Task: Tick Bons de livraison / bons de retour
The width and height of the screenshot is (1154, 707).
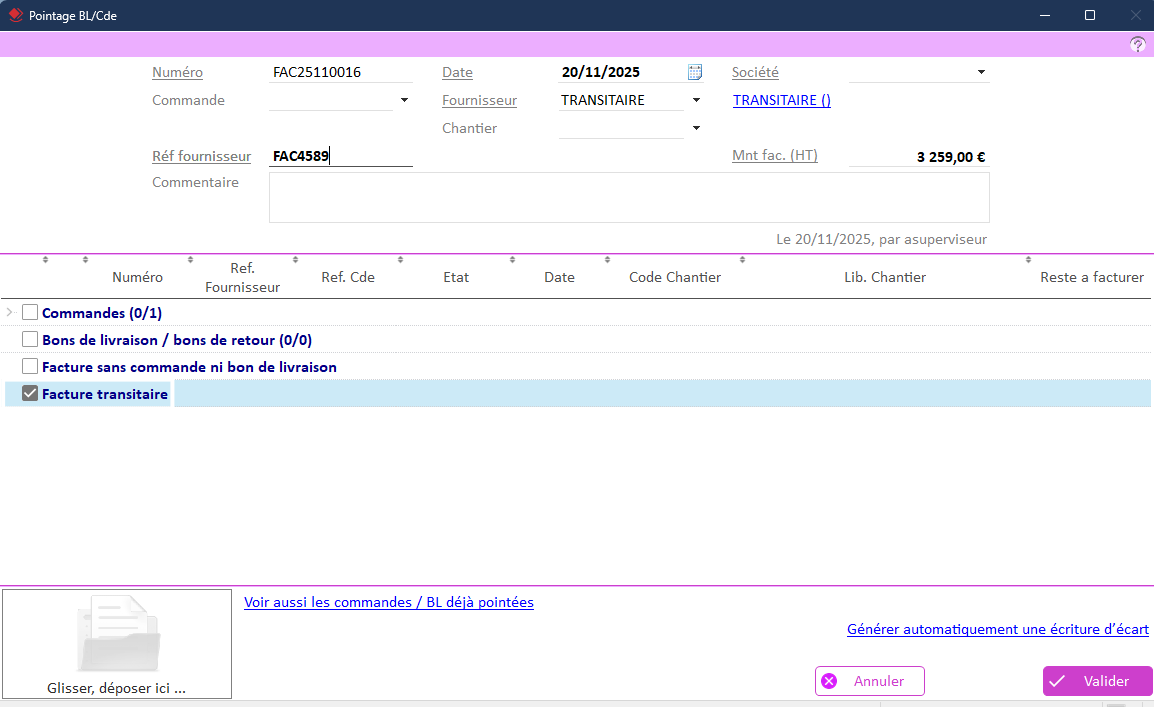Action: [30, 340]
